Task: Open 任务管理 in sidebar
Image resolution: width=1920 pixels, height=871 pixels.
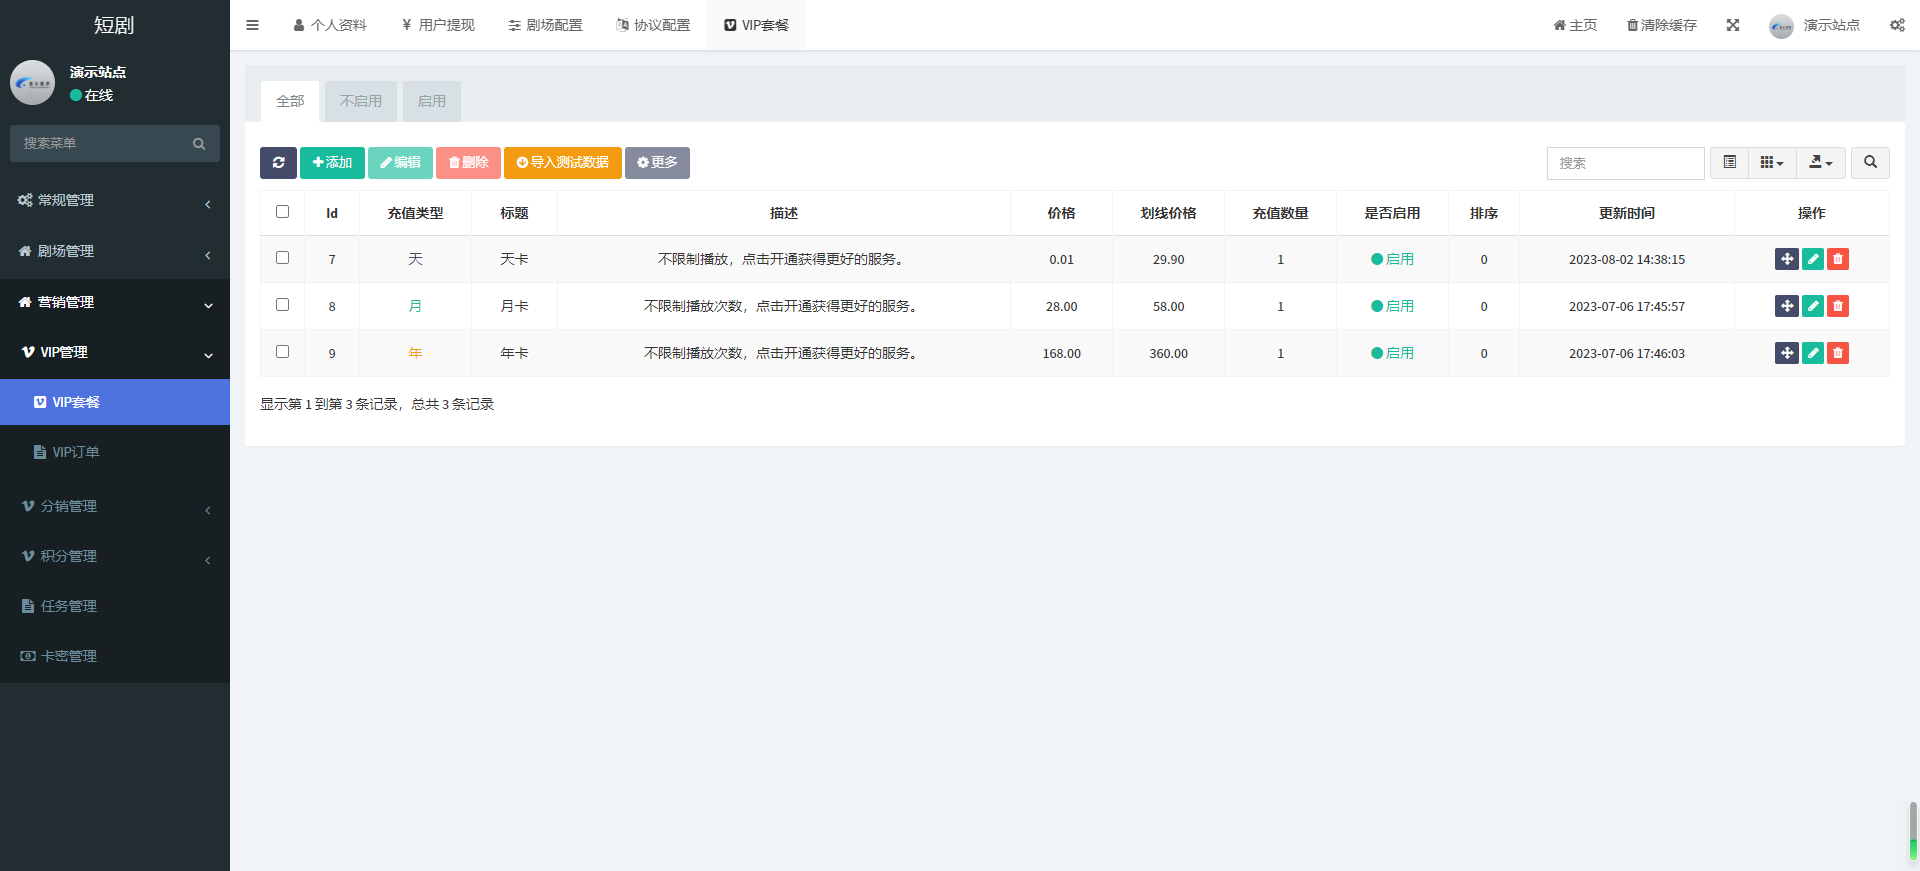Action: pos(115,607)
